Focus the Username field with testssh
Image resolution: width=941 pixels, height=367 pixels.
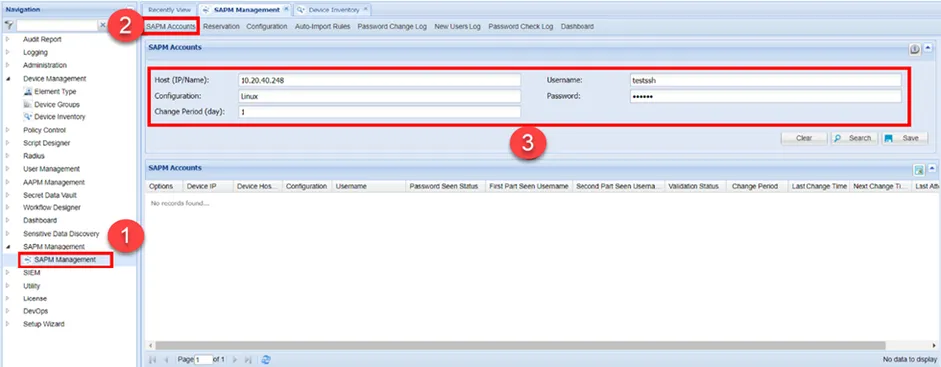coord(766,80)
